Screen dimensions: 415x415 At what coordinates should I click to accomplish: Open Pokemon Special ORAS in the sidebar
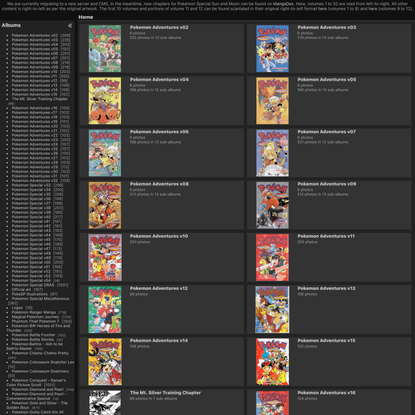click(33, 285)
